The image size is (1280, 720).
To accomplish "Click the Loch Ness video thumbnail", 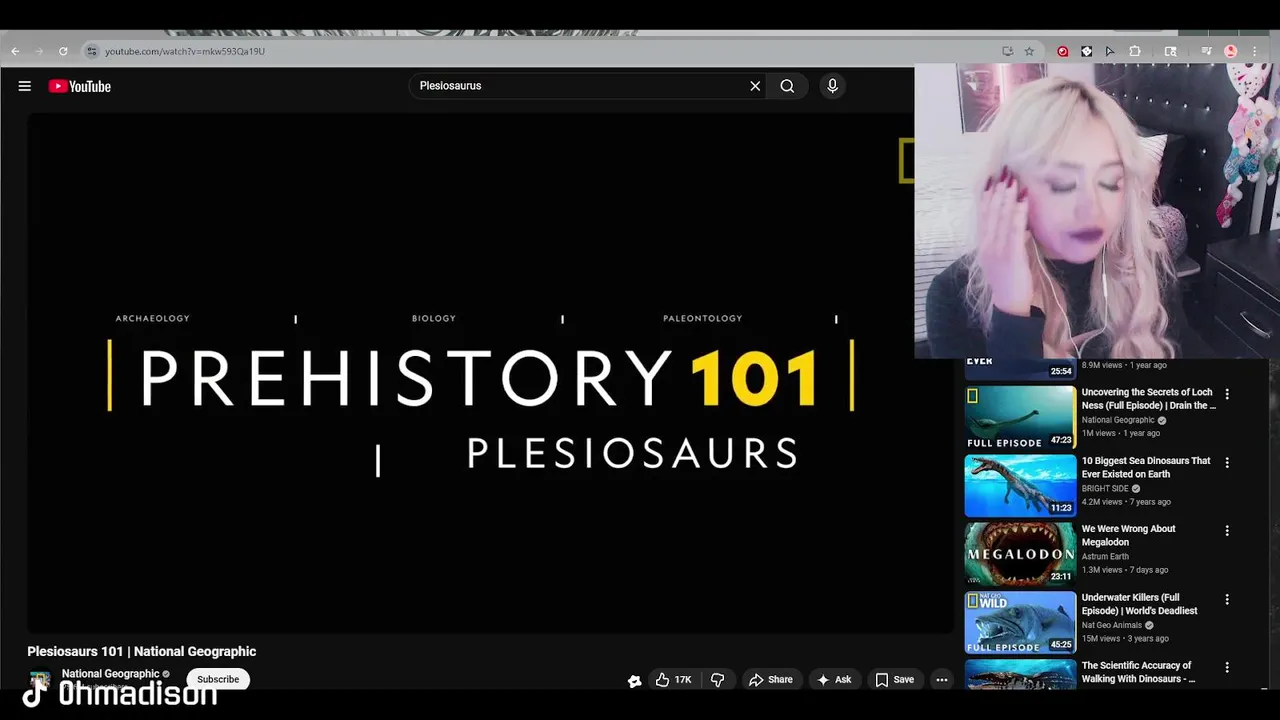I will 1020,417.
